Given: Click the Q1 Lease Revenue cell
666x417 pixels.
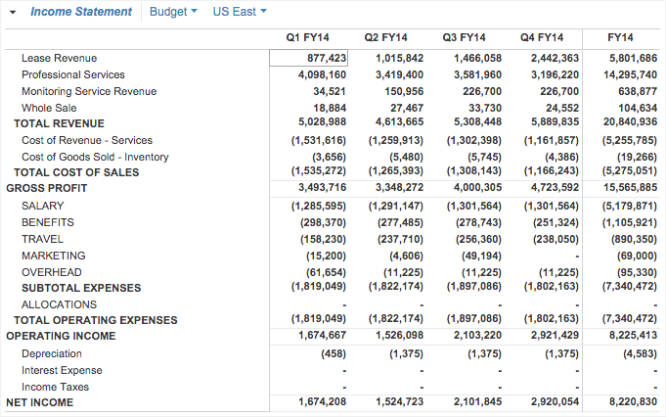Looking at the screenshot, I should click(309, 59).
